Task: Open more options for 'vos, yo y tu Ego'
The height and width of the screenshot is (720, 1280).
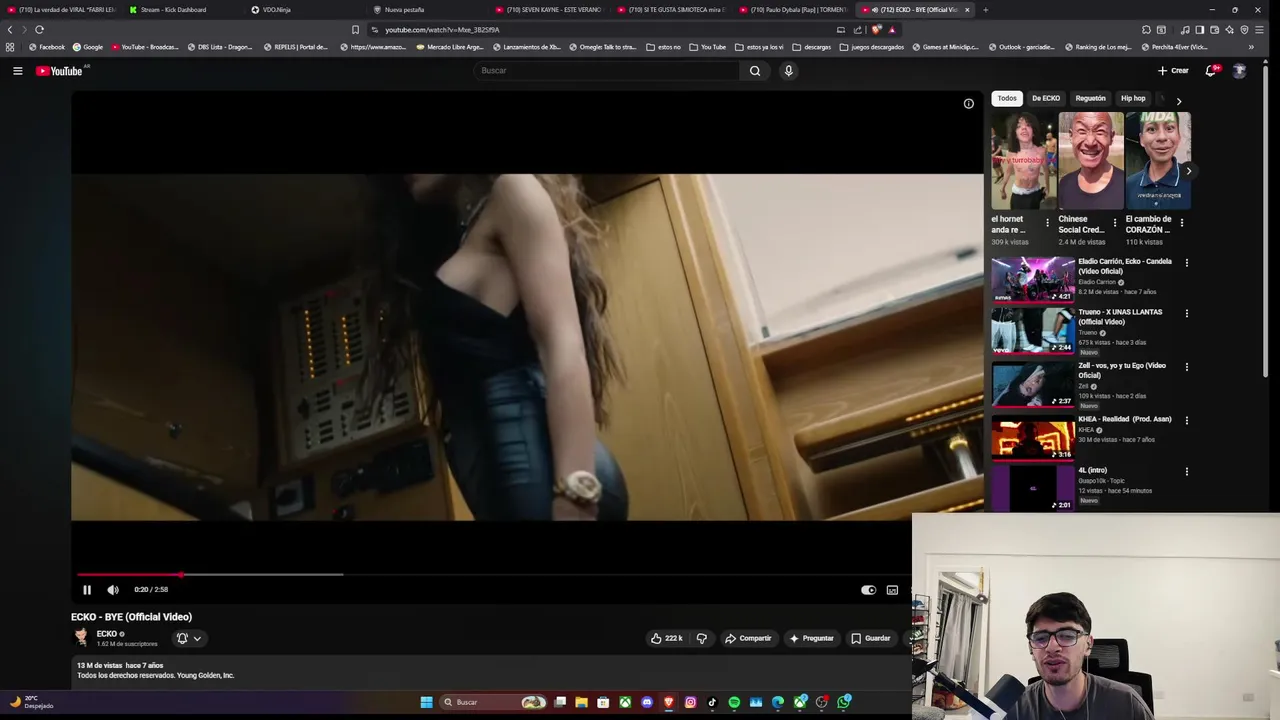Action: (1187, 367)
